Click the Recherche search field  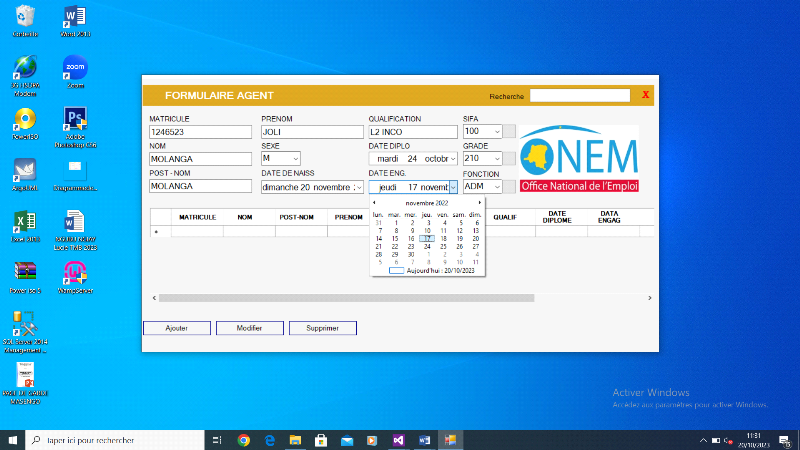[x=580, y=96]
